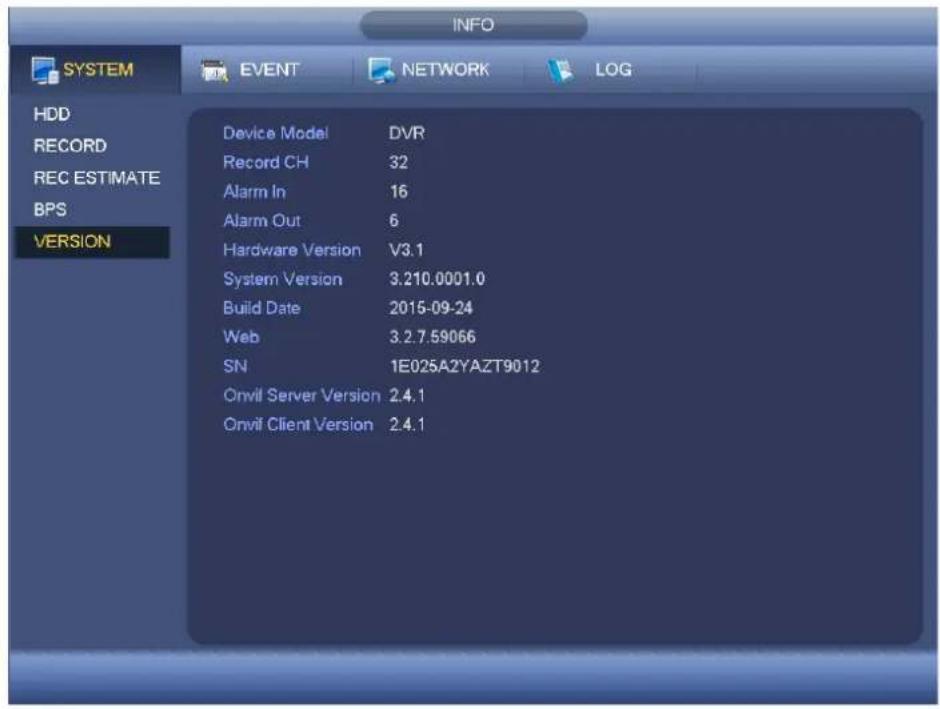Viewport: 940px width, 709px height.
Task: Click the Record CH label
Action: 266,162
